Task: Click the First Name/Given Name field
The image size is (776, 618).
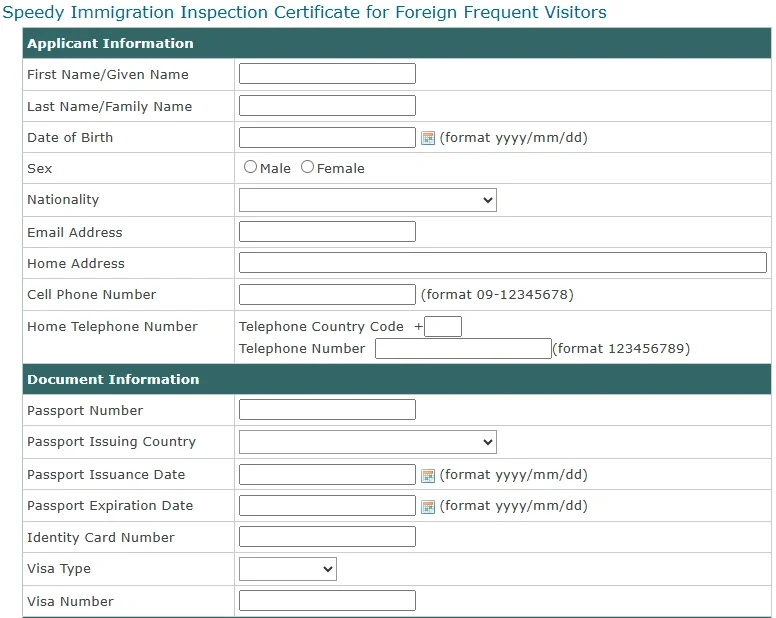Action: click(327, 74)
